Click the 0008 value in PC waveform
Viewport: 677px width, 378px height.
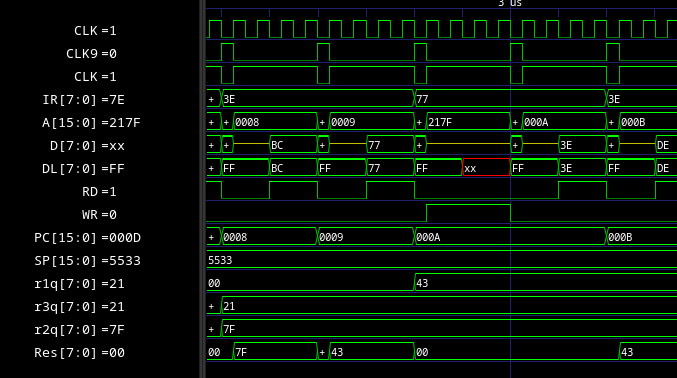click(235, 237)
